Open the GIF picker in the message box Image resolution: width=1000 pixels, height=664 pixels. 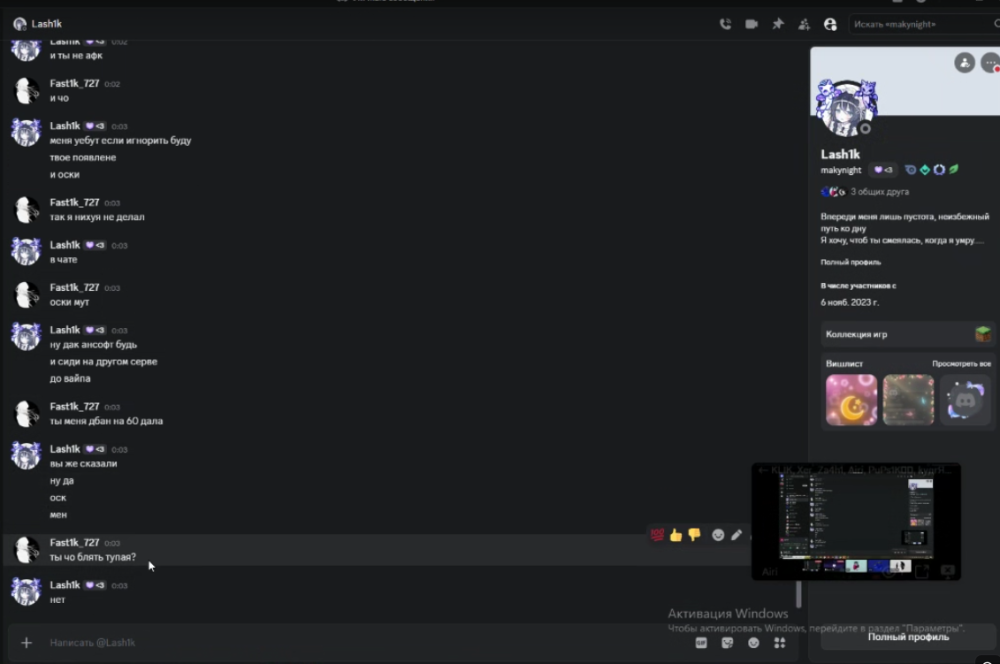pyautogui.click(x=701, y=643)
